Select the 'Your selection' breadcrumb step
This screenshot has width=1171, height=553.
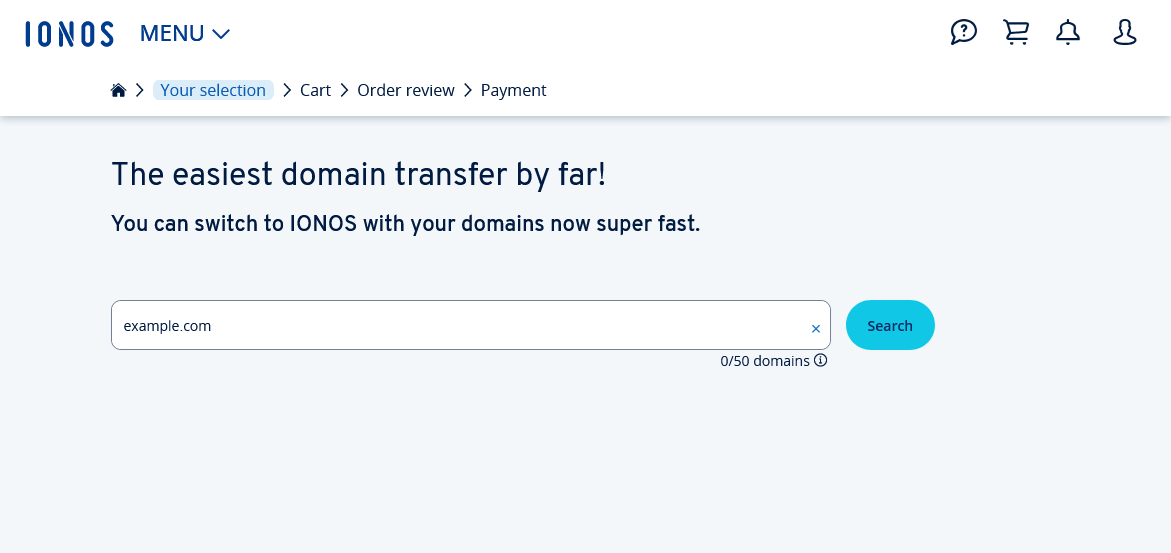(x=213, y=91)
